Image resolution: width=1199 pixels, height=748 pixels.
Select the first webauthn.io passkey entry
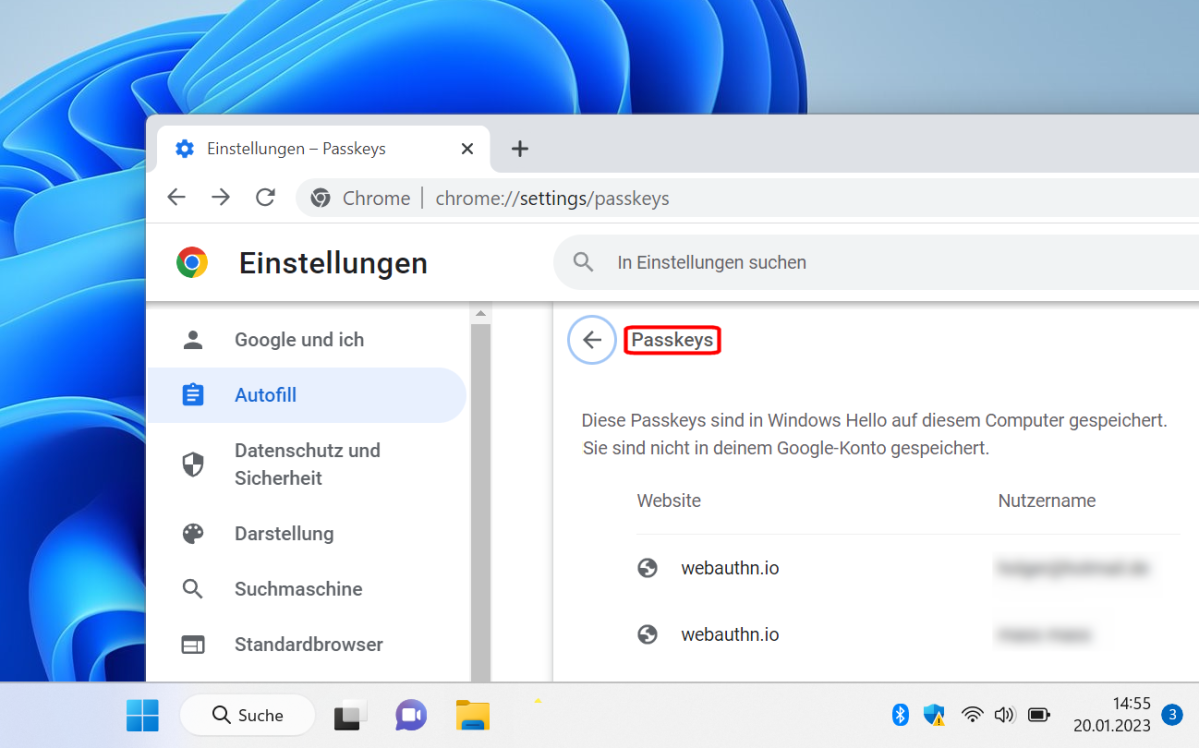click(908, 568)
